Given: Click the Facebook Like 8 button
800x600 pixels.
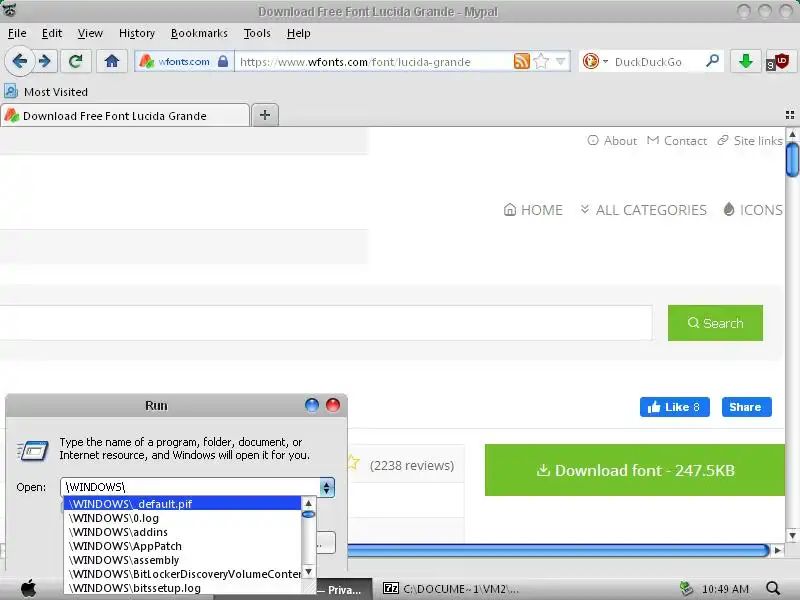Looking at the screenshot, I should click(674, 407).
